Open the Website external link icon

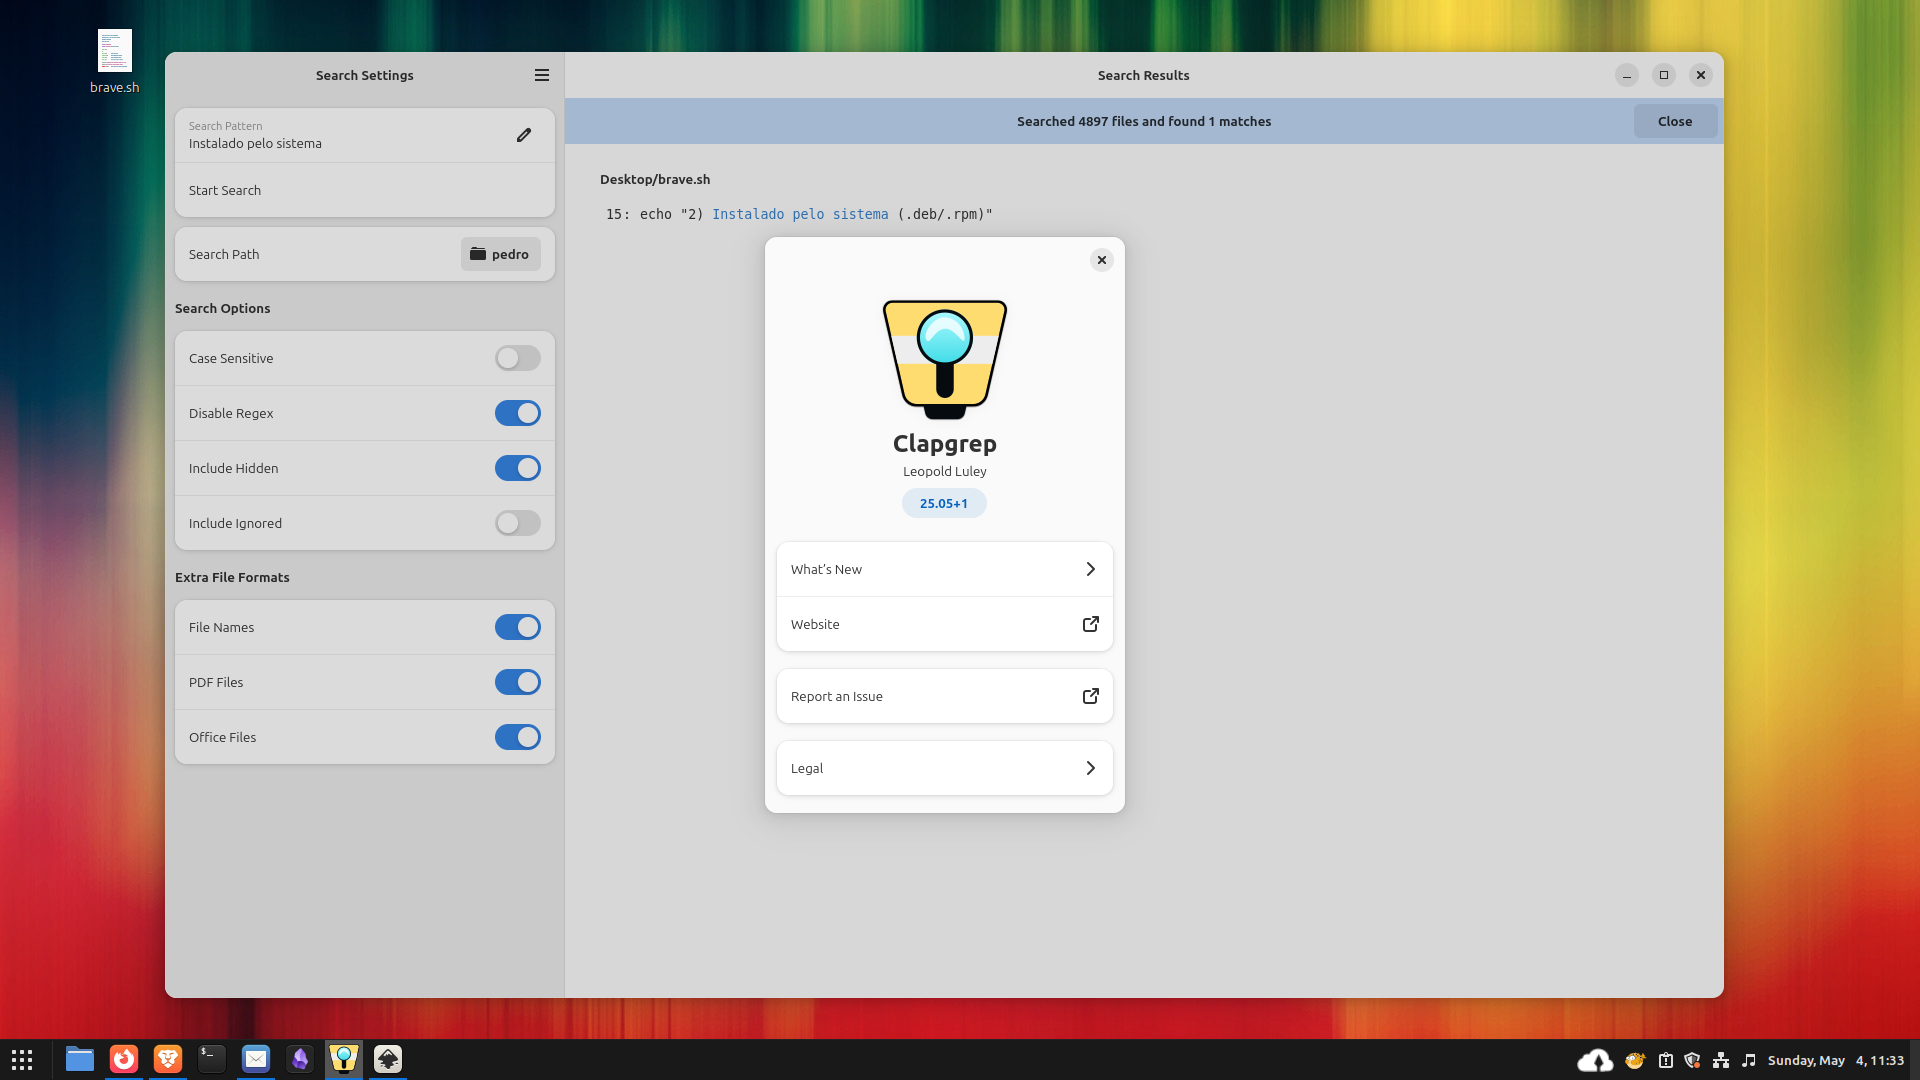1090,624
